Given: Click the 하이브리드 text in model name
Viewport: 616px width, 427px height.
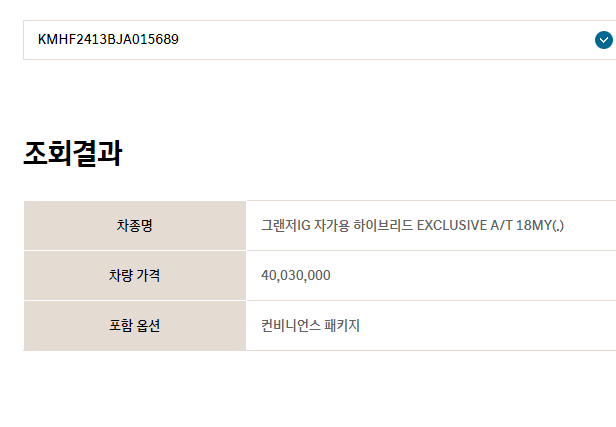Looking at the screenshot, I should click(x=383, y=225).
